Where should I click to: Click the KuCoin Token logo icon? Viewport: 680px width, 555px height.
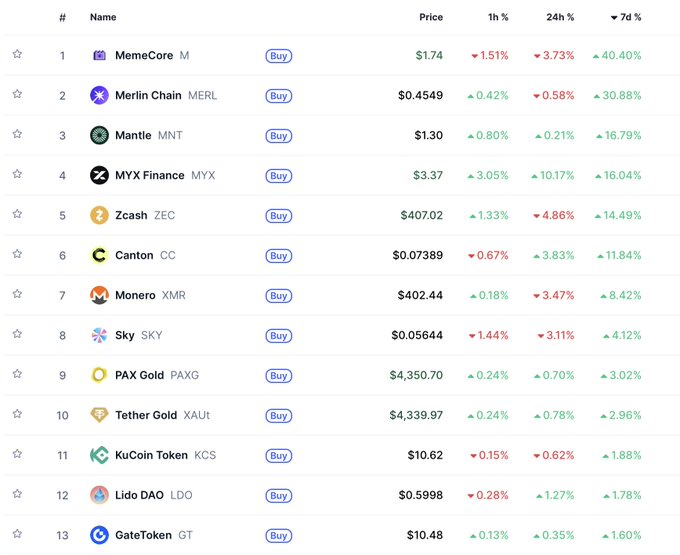(99, 455)
